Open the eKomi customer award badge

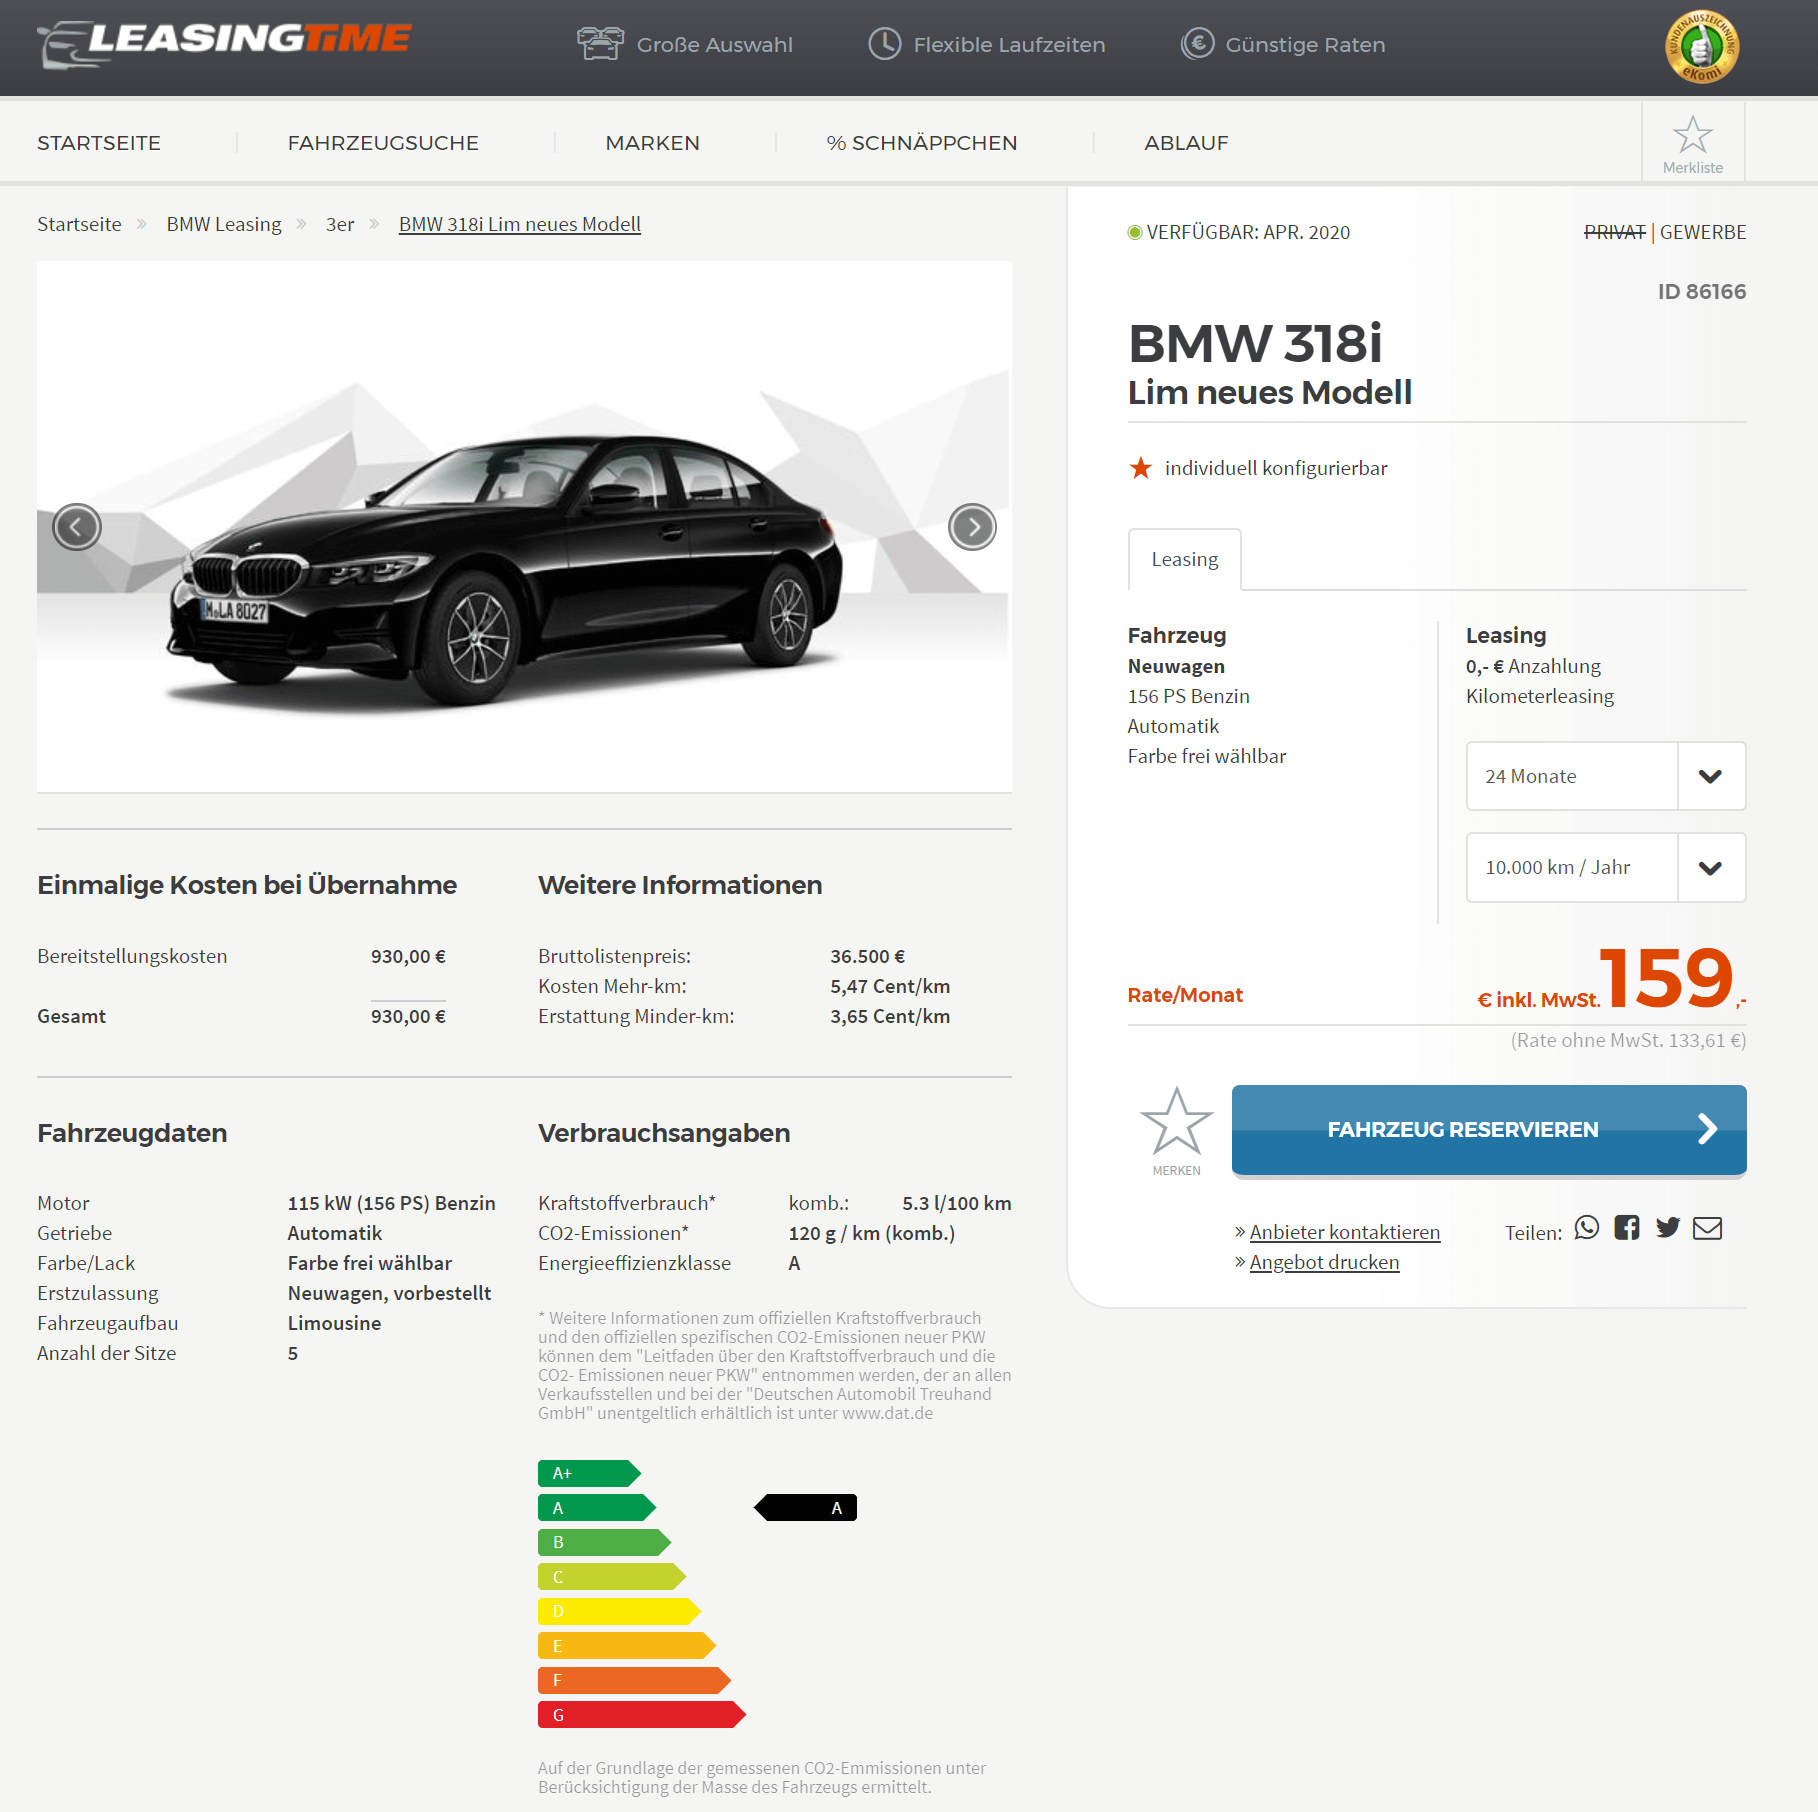pyautogui.click(x=1702, y=47)
